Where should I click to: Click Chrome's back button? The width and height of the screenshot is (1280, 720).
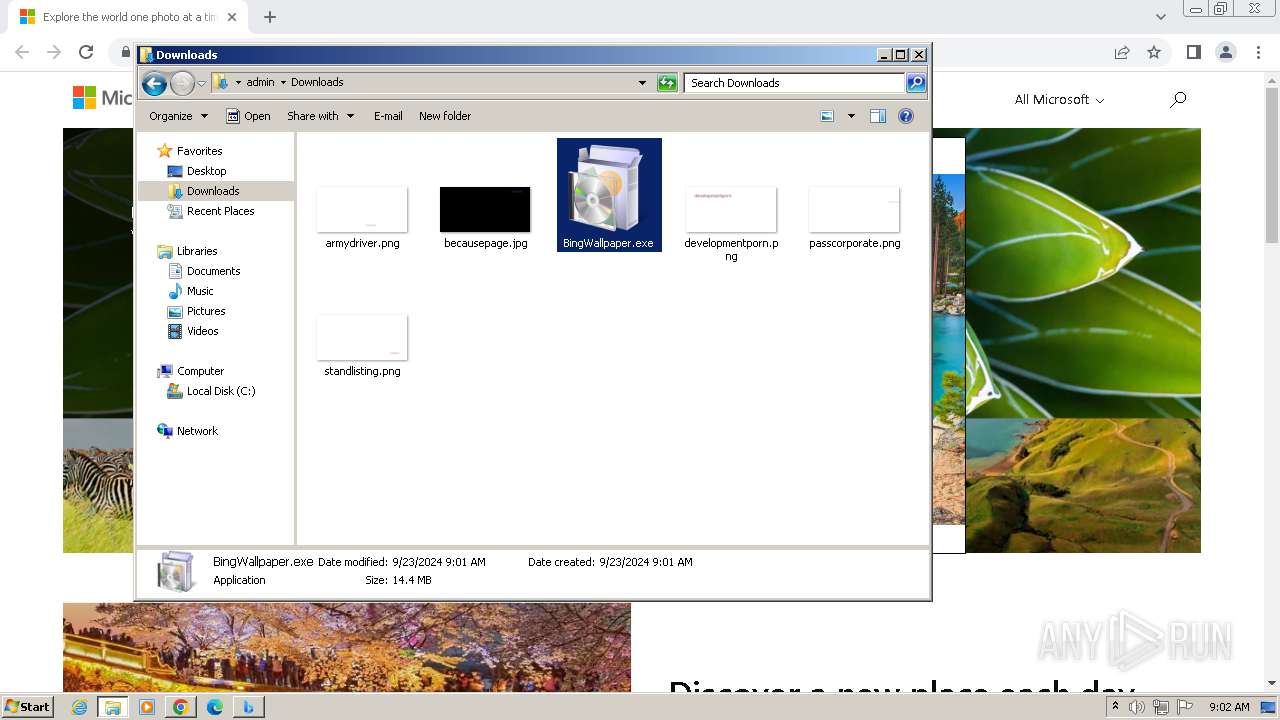click(x=22, y=52)
